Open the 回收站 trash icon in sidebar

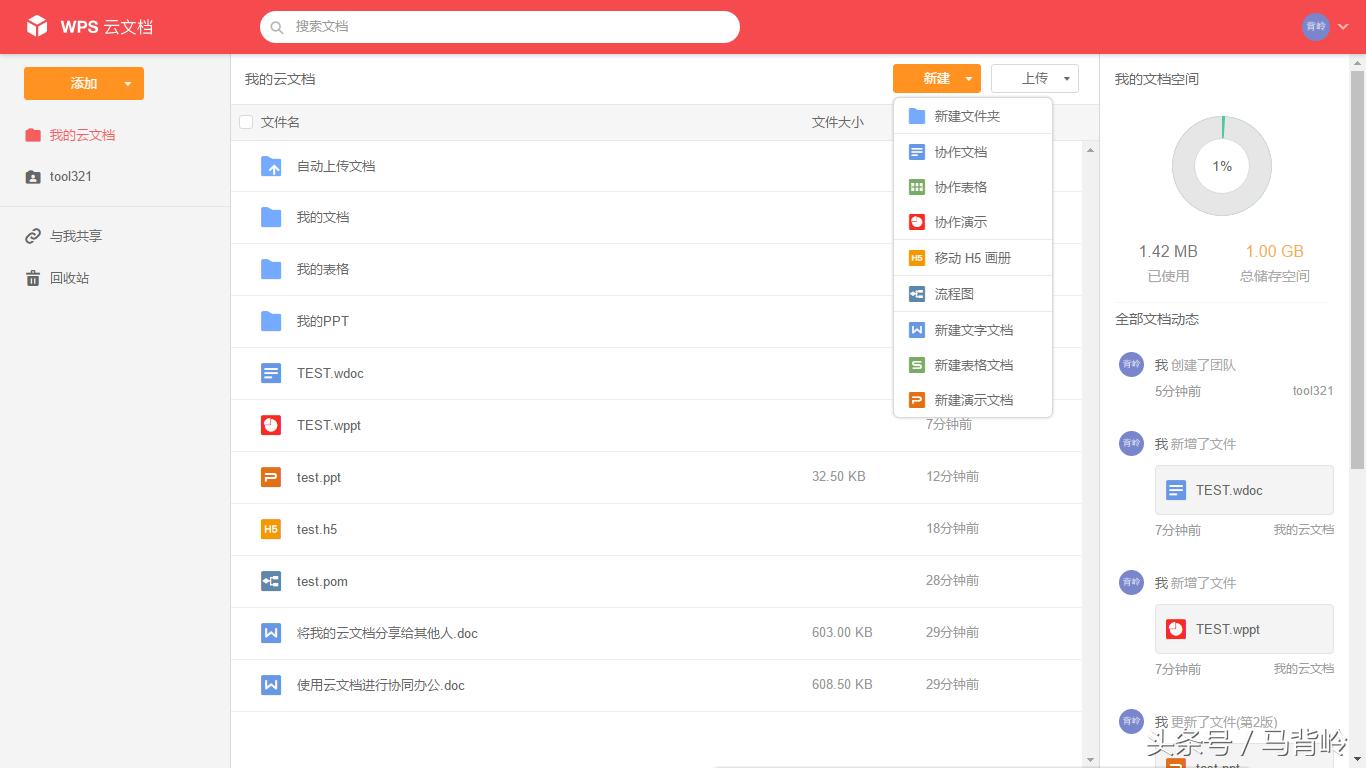pyautogui.click(x=33, y=278)
